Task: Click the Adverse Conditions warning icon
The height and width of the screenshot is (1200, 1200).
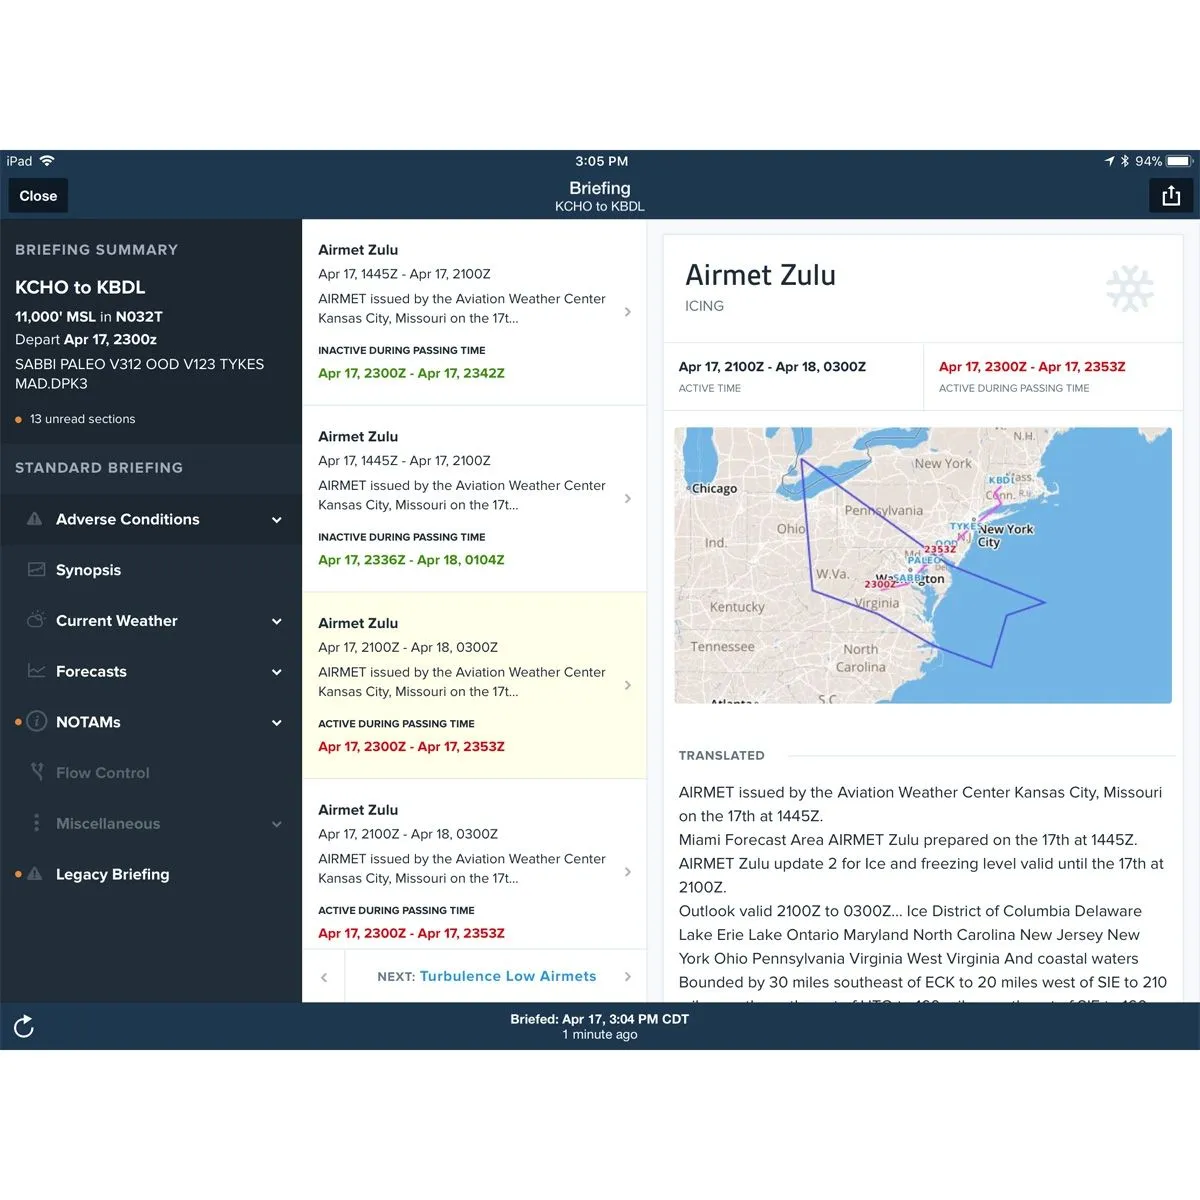Action: 35,519
